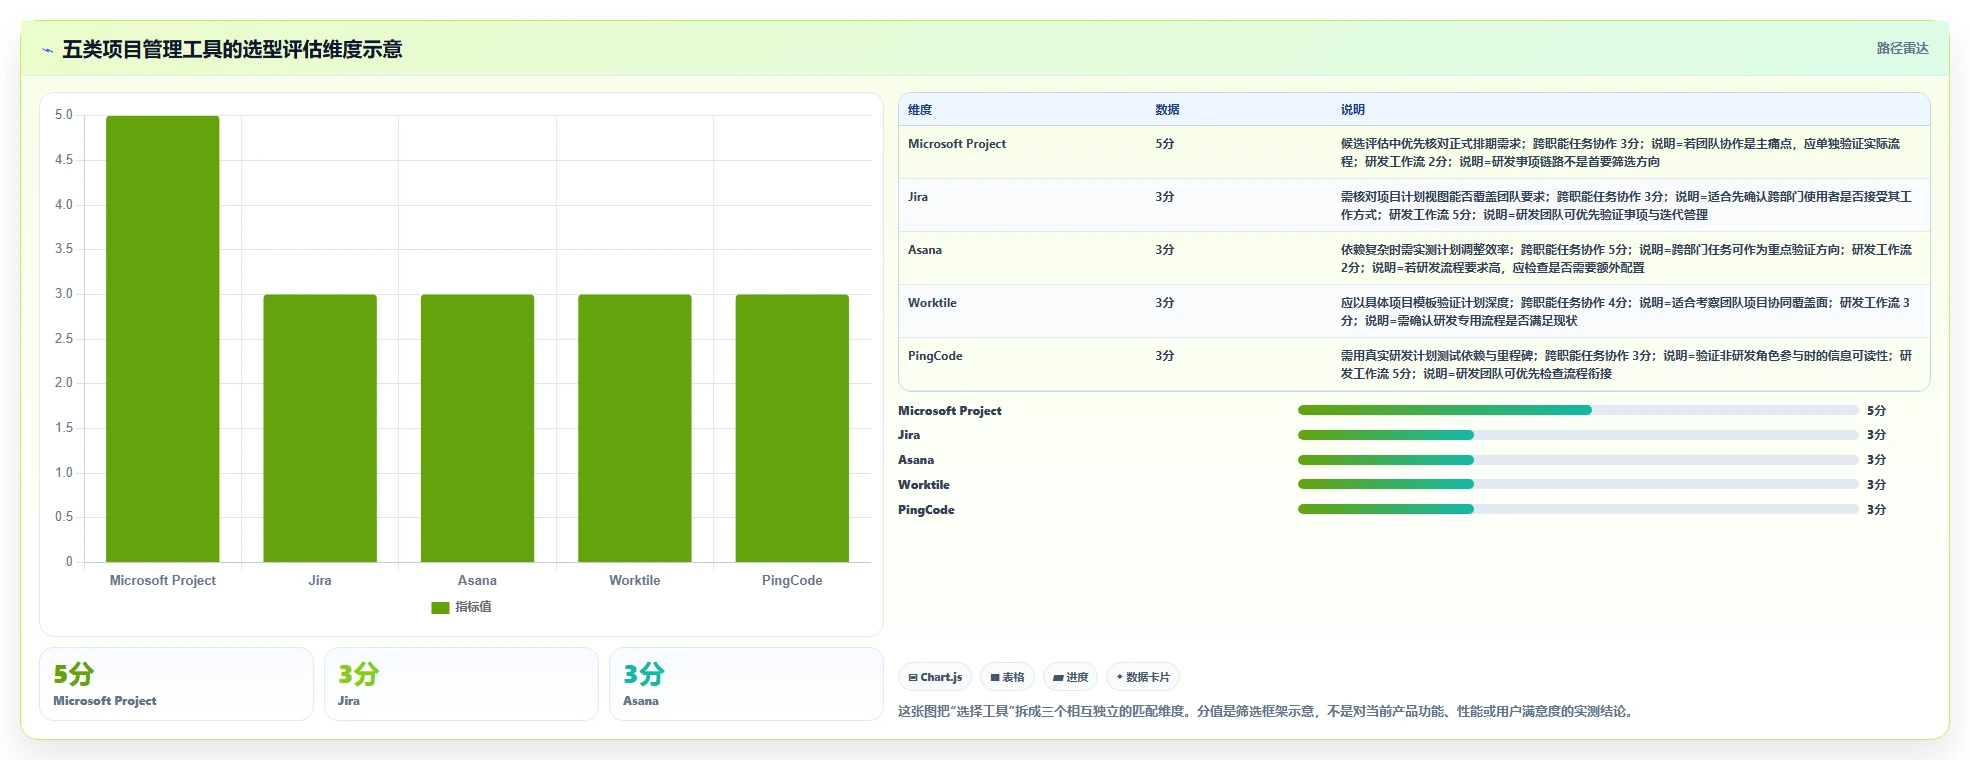Click the Microsoft Project progress bar
This screenshot has width=1970, height=760.
pyautogui.click(x=1578, y=411)
